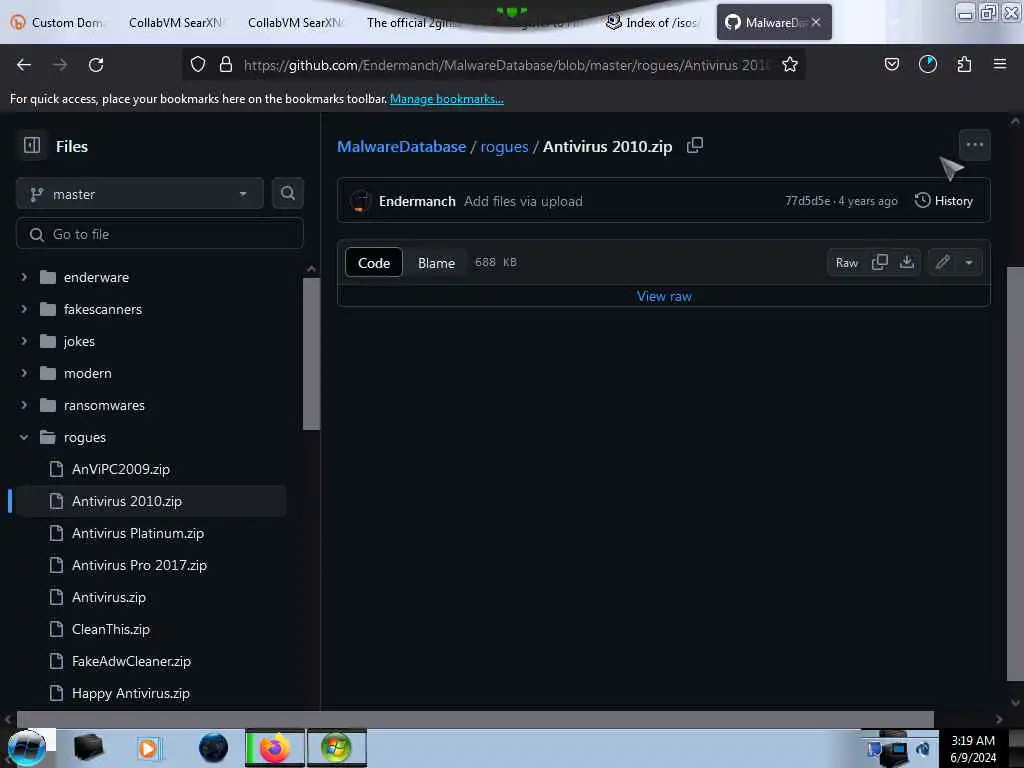Open AnViPC2009.zip in the file tree
This screenshot has width=1024, height=768.
point(121,469)
